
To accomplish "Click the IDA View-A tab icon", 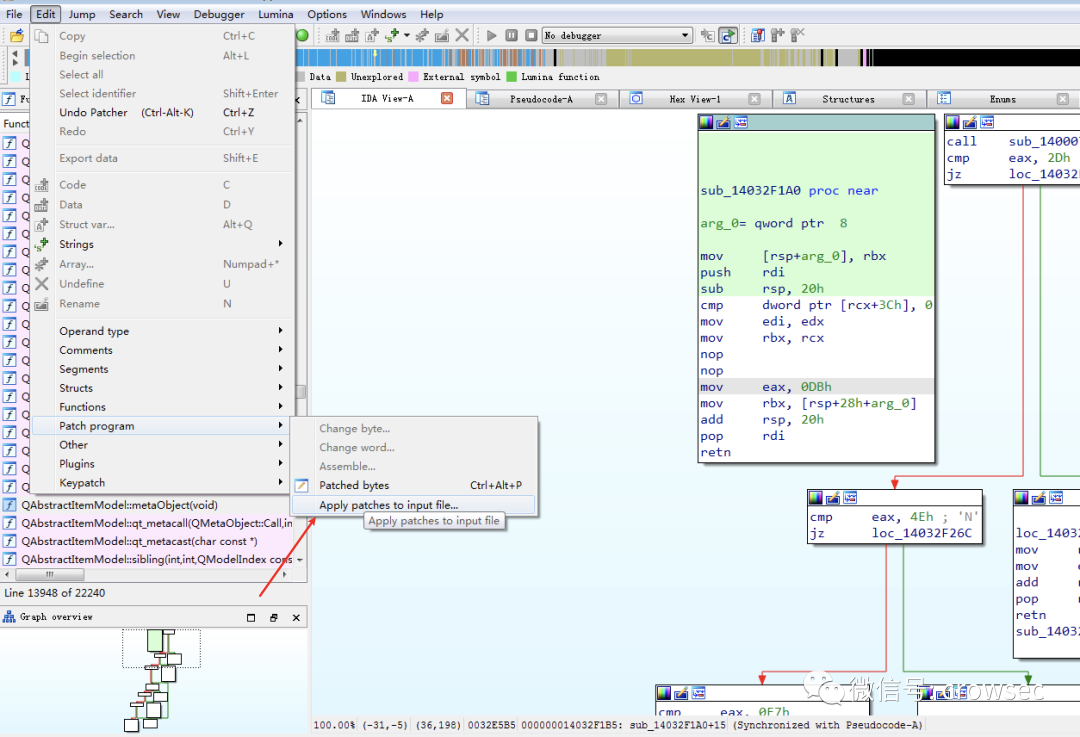I will pos(329,98).
